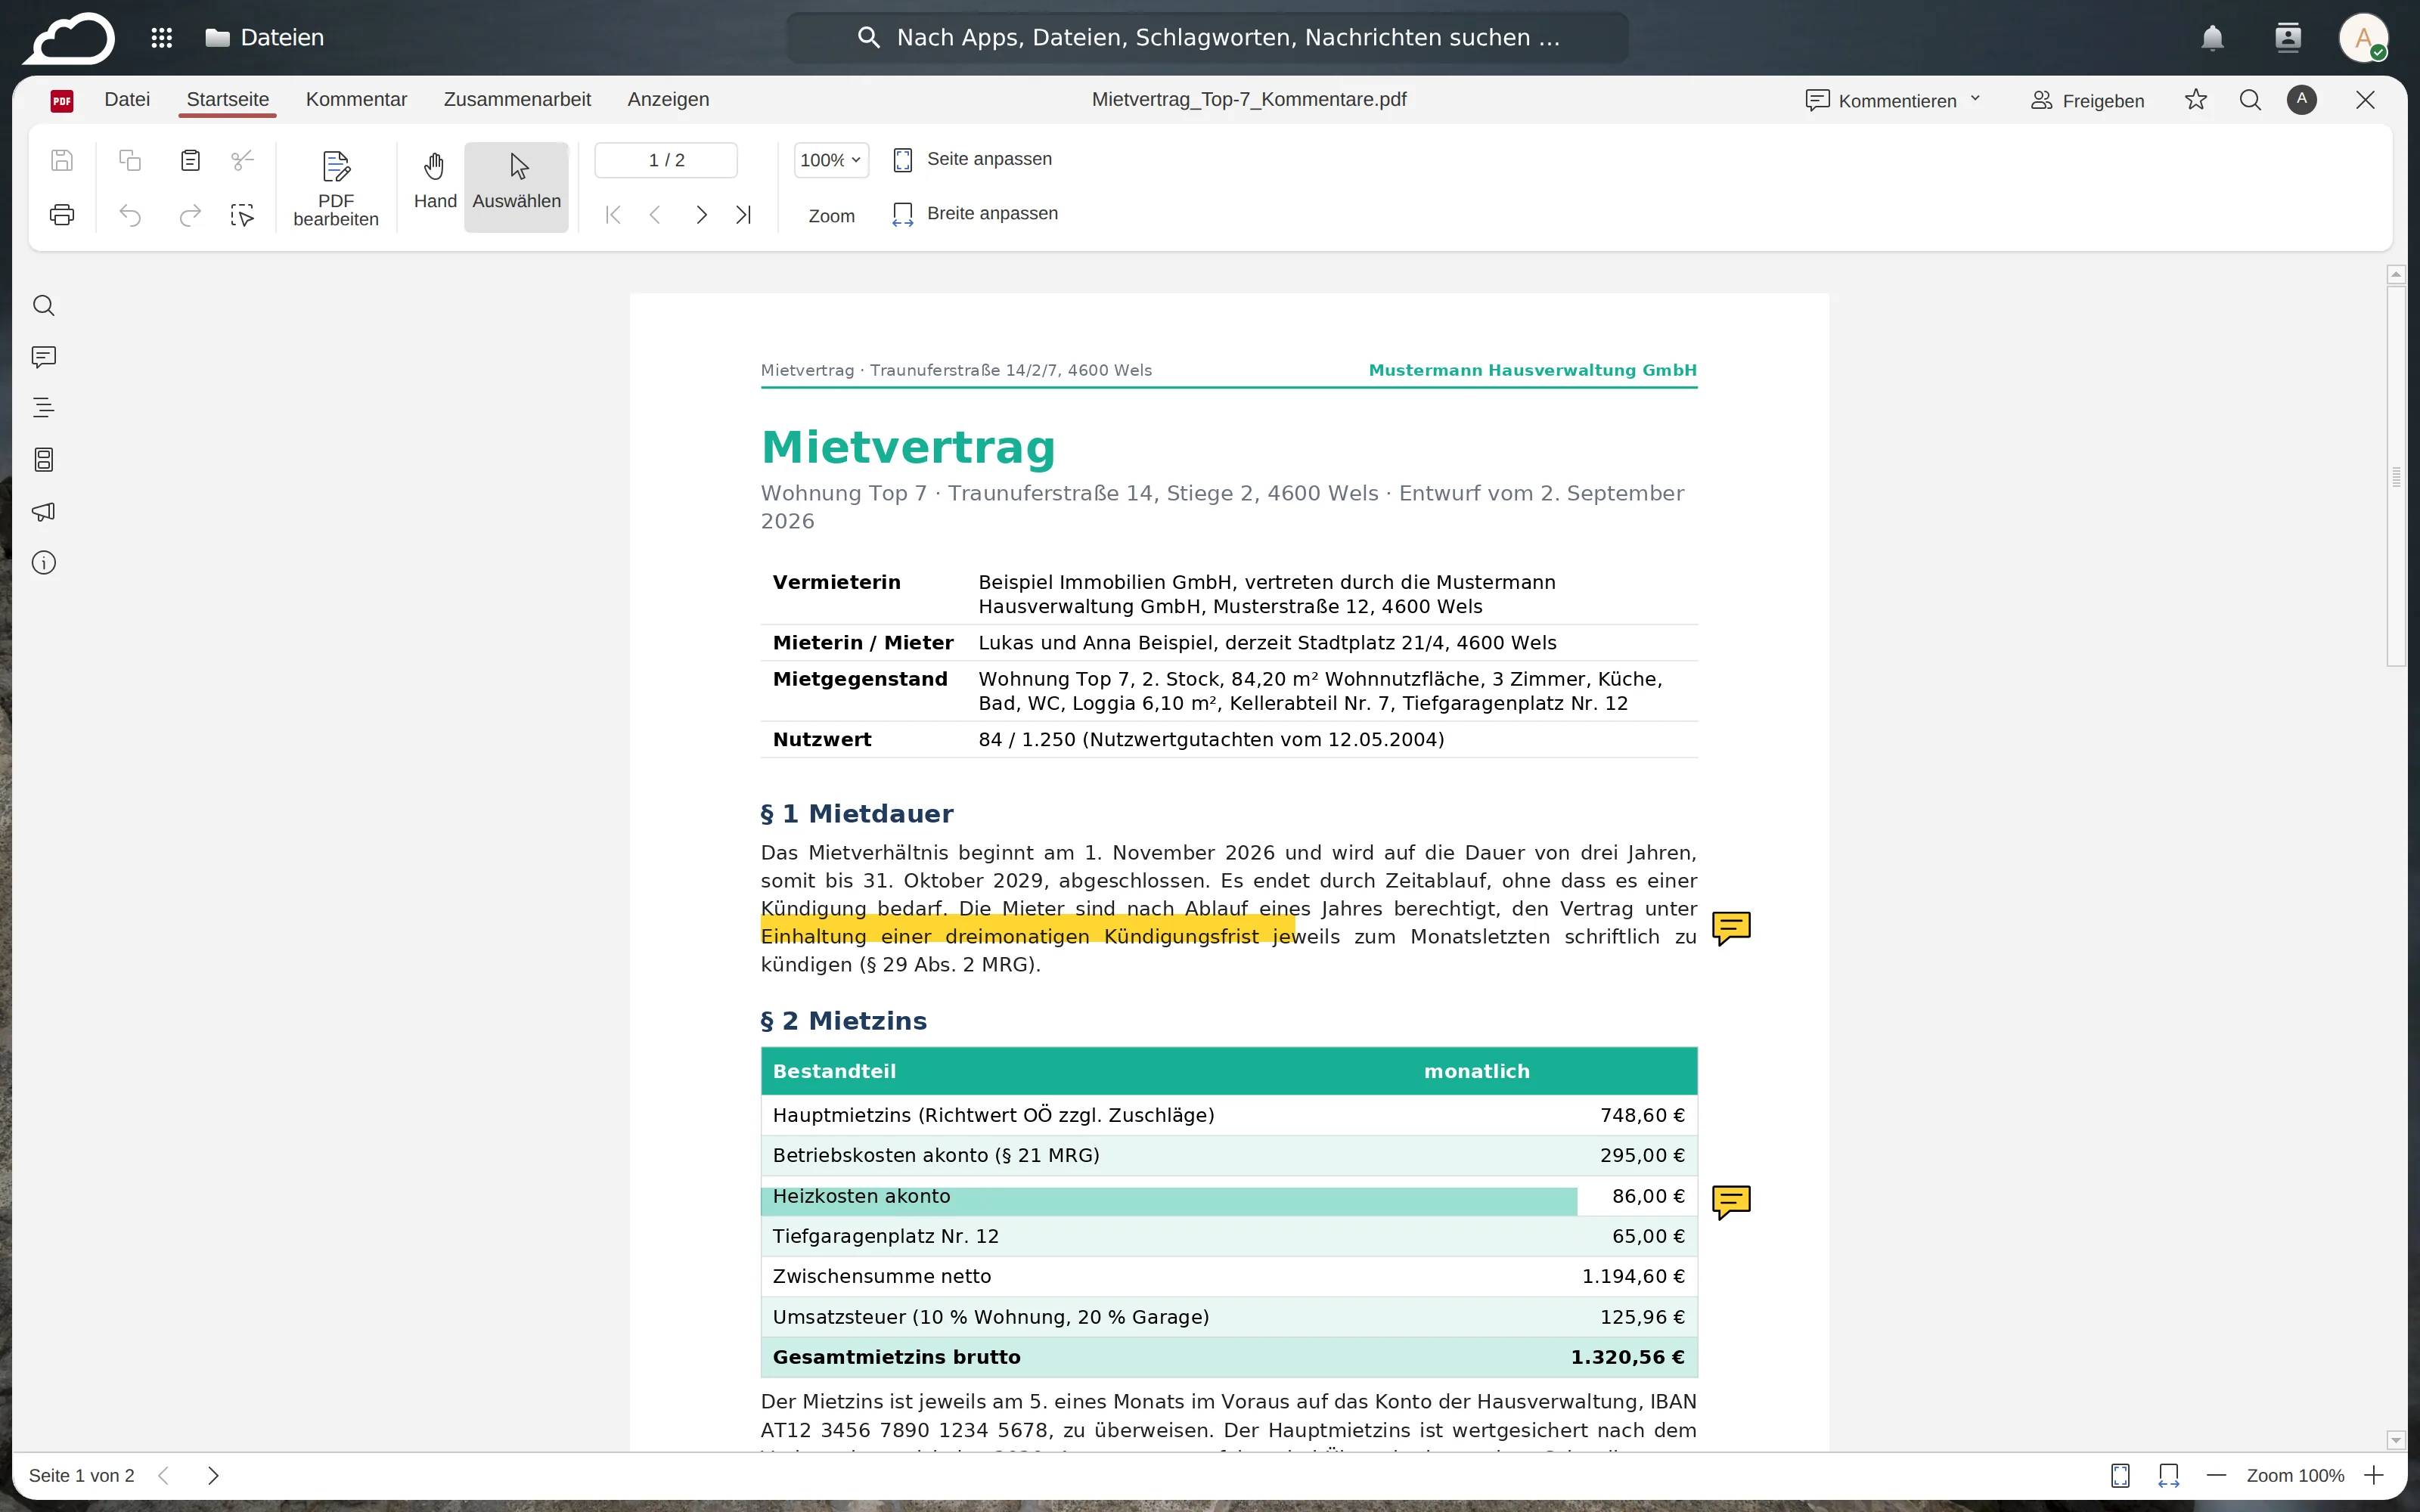This screenshot has height=1512, width=2420.
Task: Click the Mietvertrag heading
Action: 908,447
